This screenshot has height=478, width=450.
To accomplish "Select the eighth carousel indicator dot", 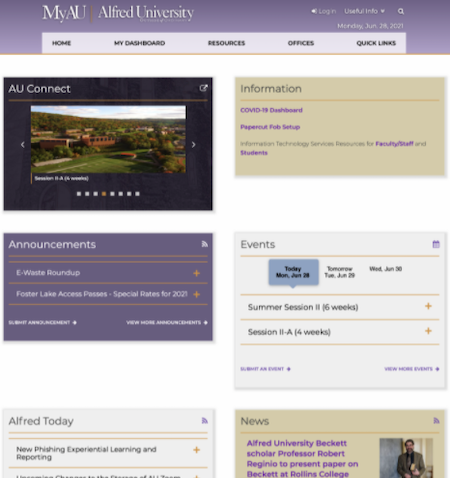I will 137,194.
